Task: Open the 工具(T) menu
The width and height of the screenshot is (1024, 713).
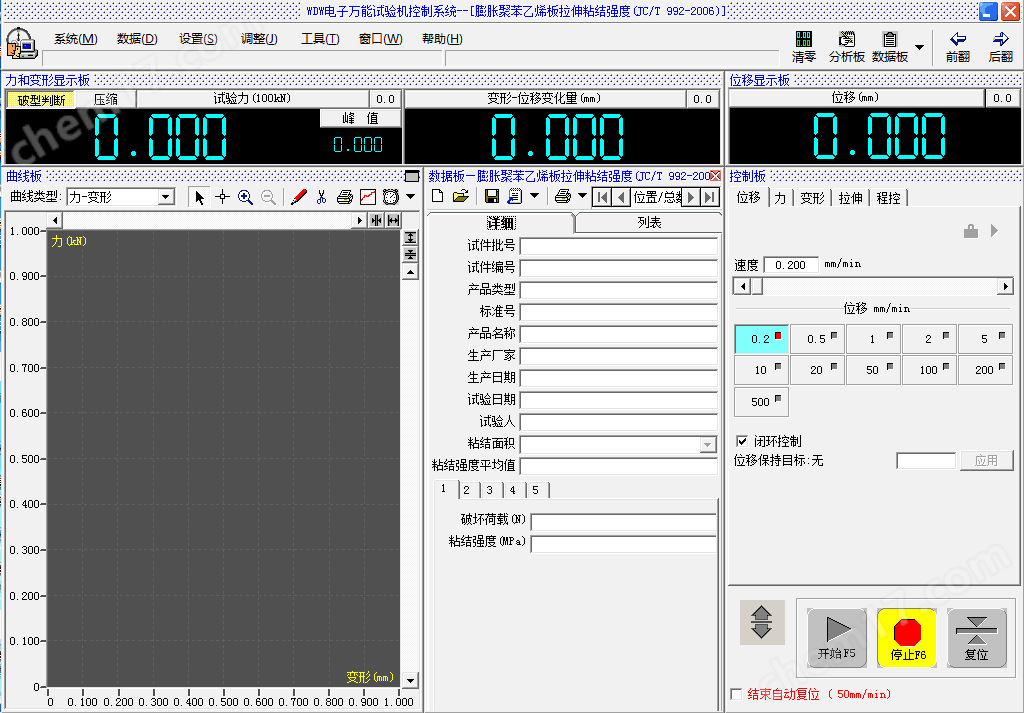Action: [320, 39]
